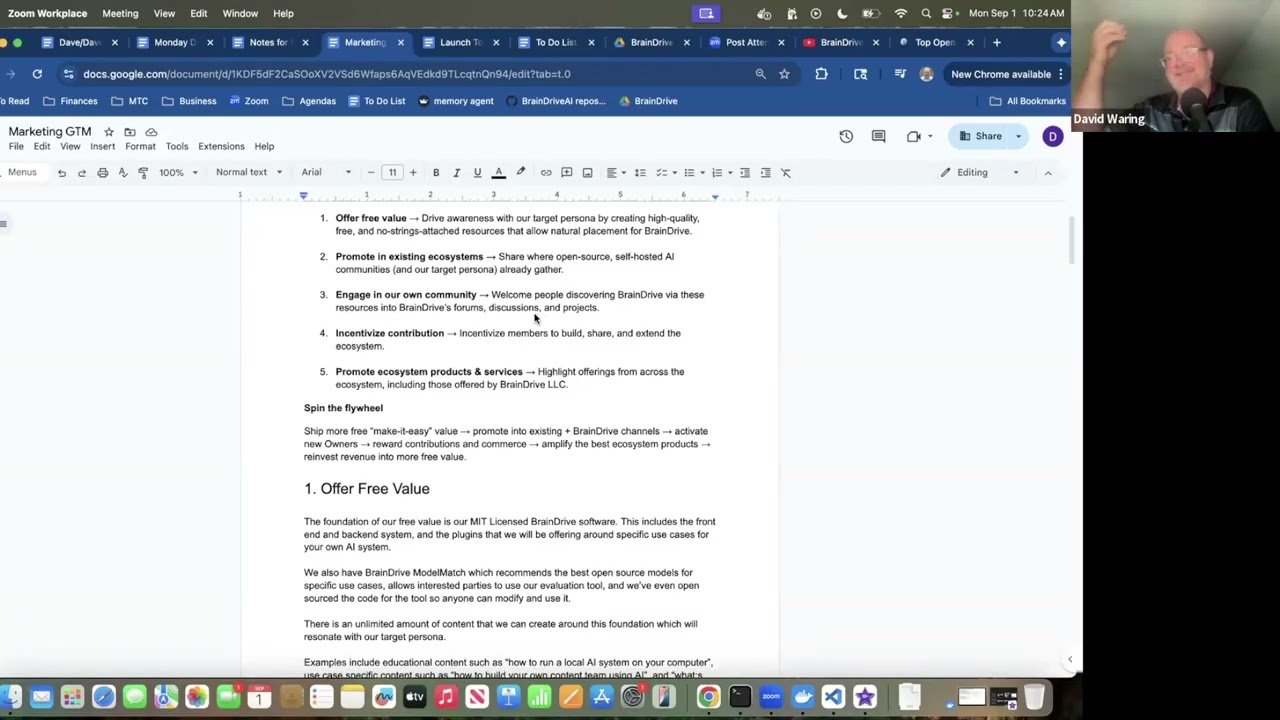Open version history clock icon
Viewport: 1280px width, 720px height.
point(846,136)
